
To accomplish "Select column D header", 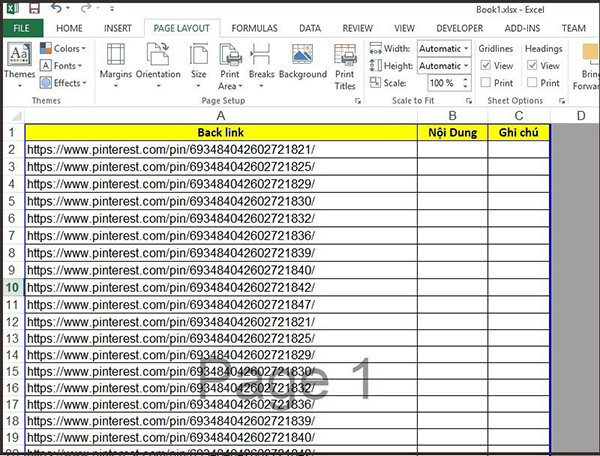I will [580, 116].
